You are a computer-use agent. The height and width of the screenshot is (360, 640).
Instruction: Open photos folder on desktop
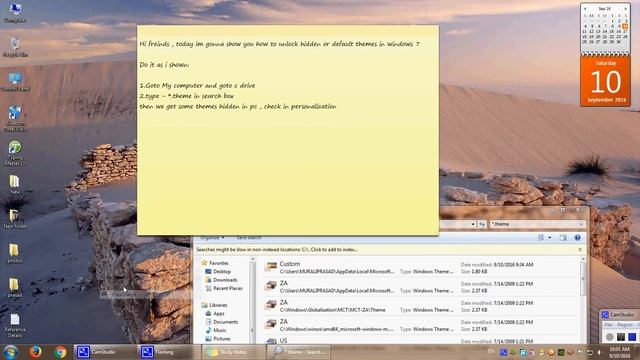pos(15,253)
